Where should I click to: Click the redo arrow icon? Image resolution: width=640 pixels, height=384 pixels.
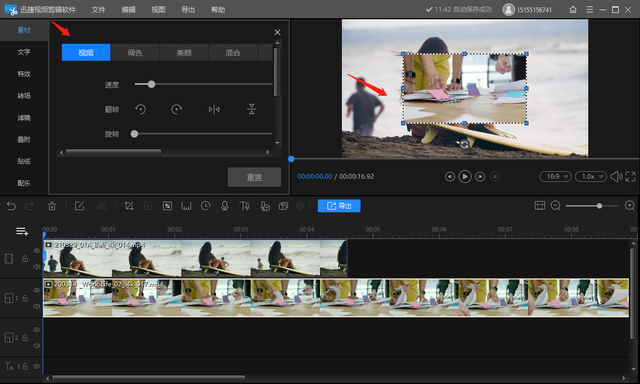29,206
